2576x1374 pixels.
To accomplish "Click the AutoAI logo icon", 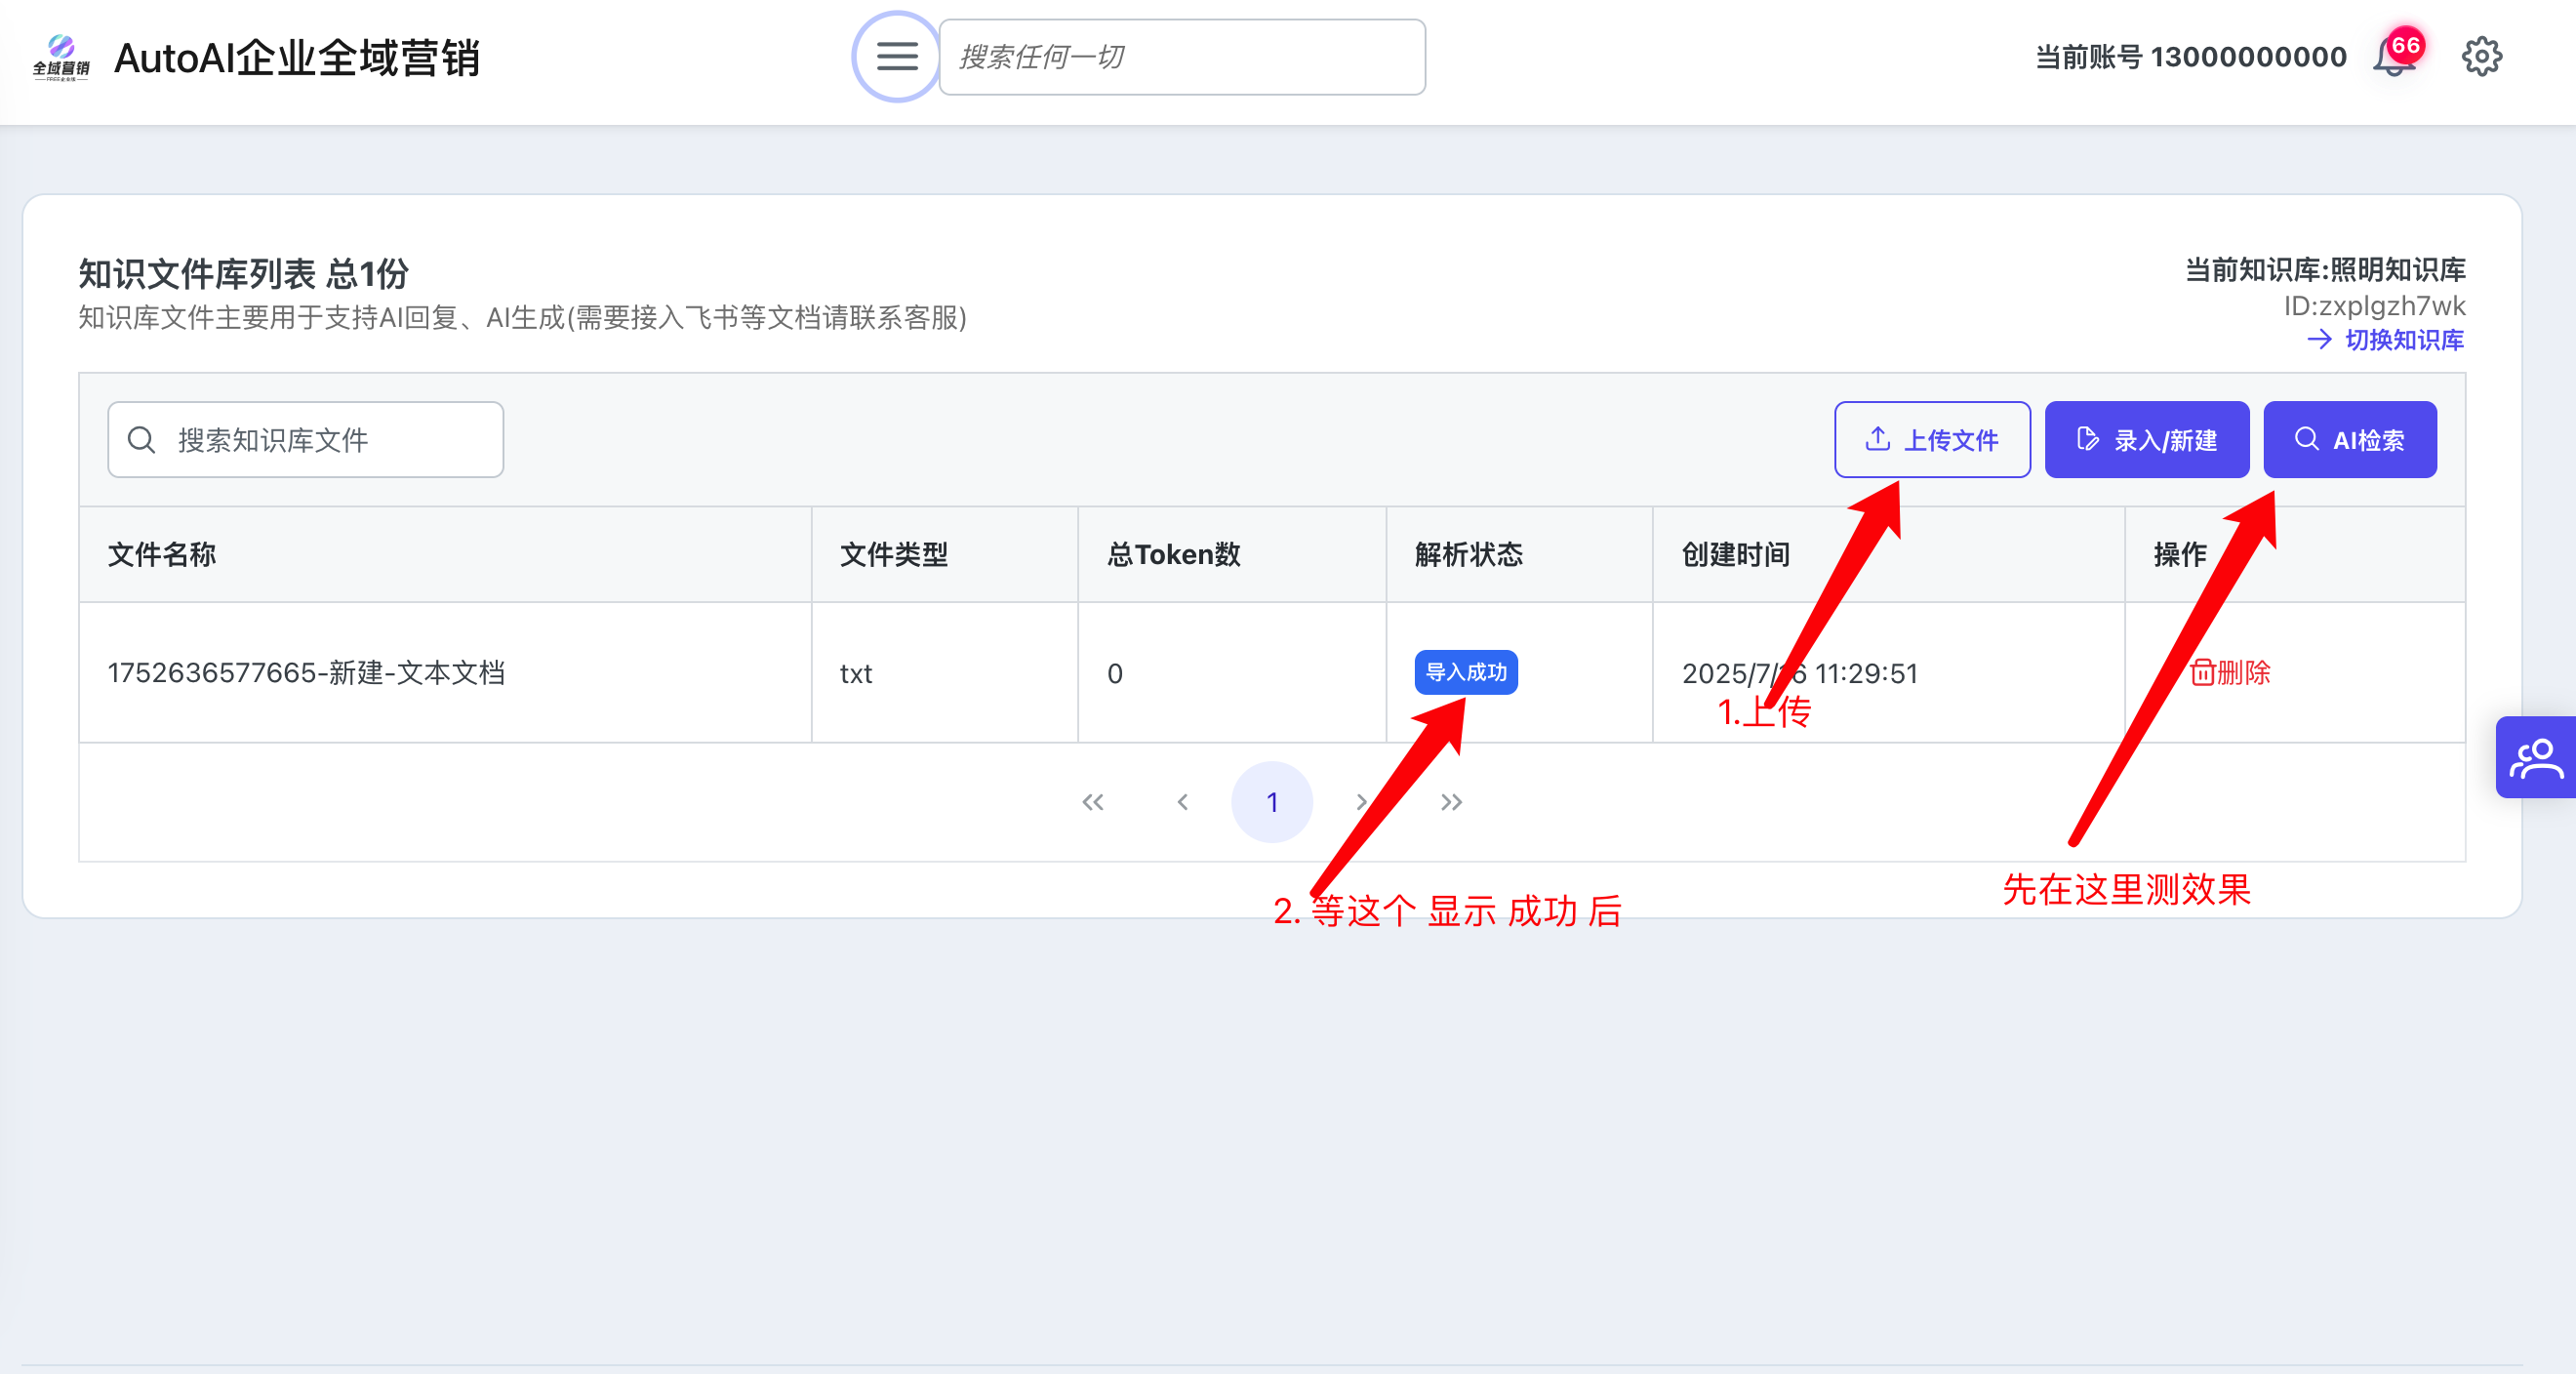I will coord(61,57).
